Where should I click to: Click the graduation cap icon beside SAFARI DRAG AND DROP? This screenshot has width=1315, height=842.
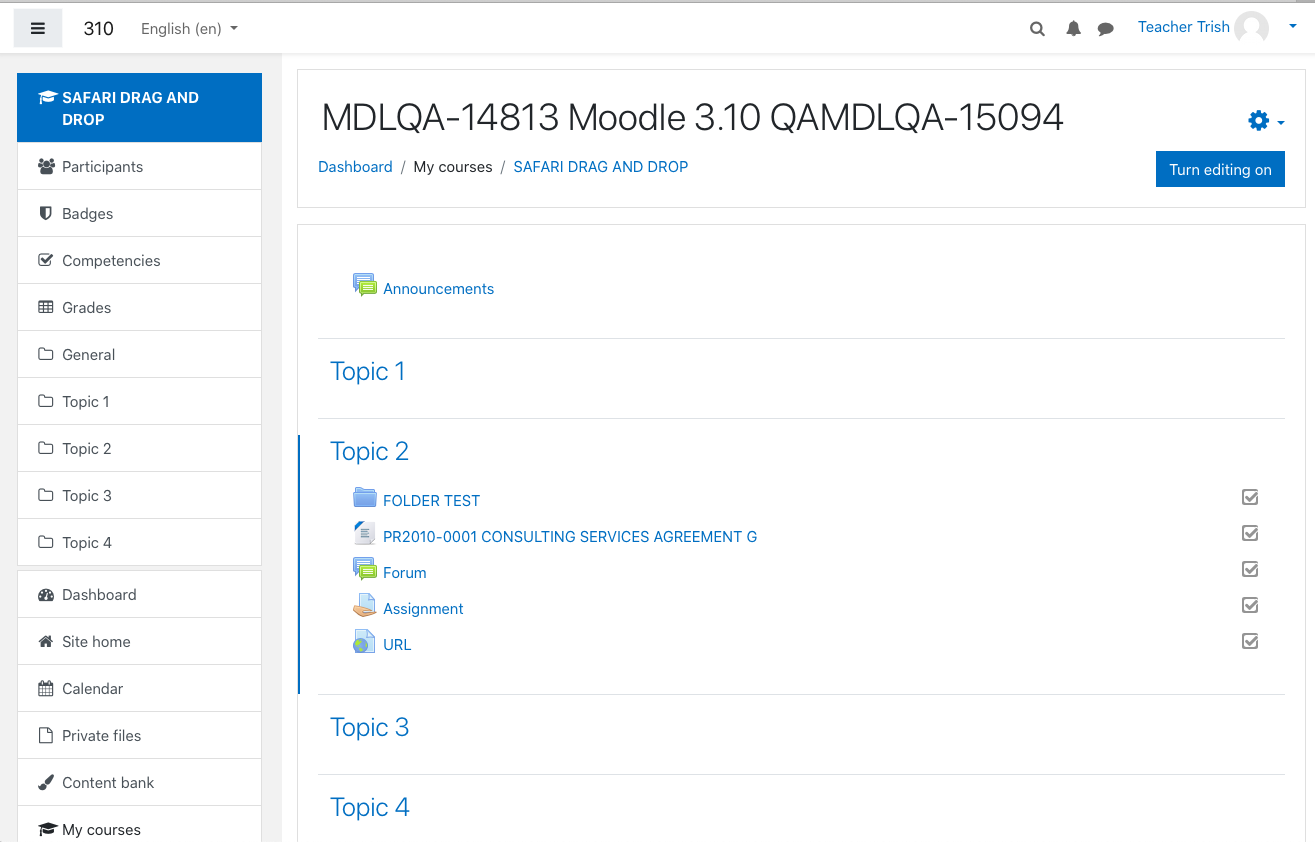click(x=47, y=97)
